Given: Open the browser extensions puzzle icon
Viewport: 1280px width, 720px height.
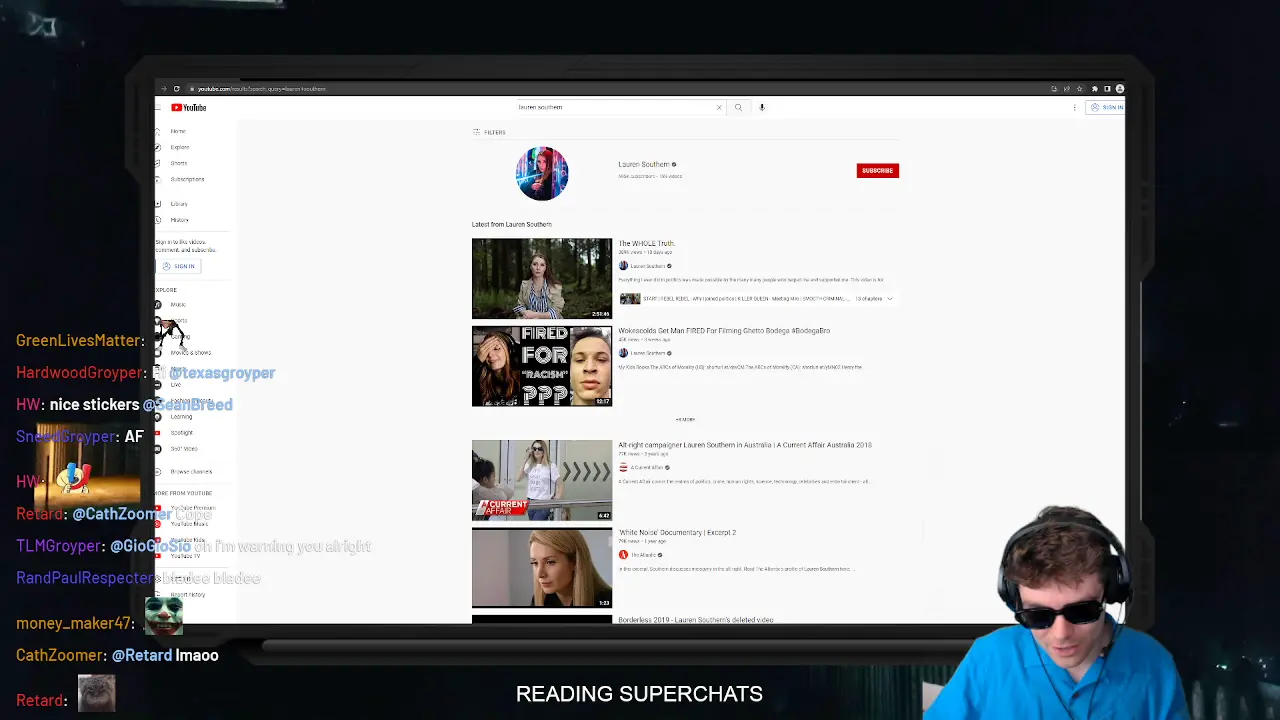Looking at the screenshot, I should click(1094, 89).
